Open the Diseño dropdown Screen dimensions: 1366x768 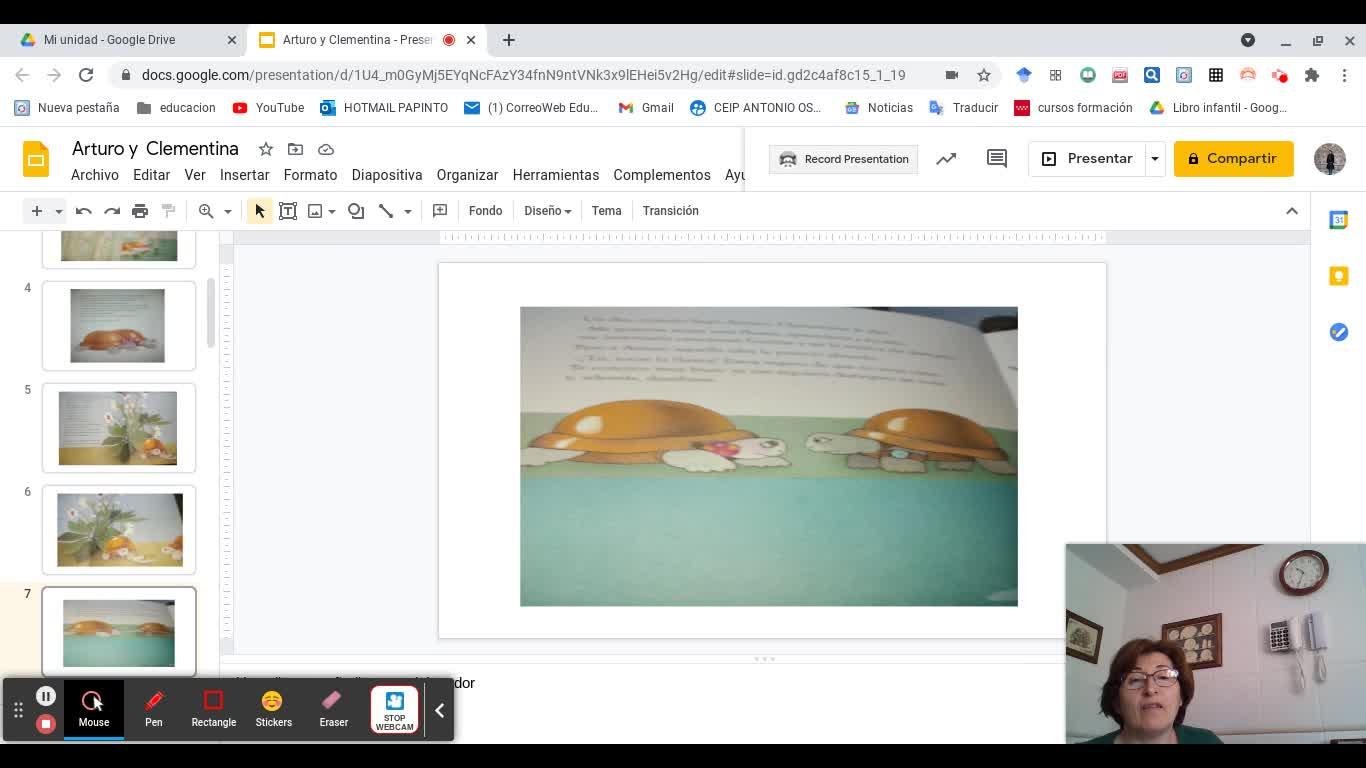[x=547, y=211]
